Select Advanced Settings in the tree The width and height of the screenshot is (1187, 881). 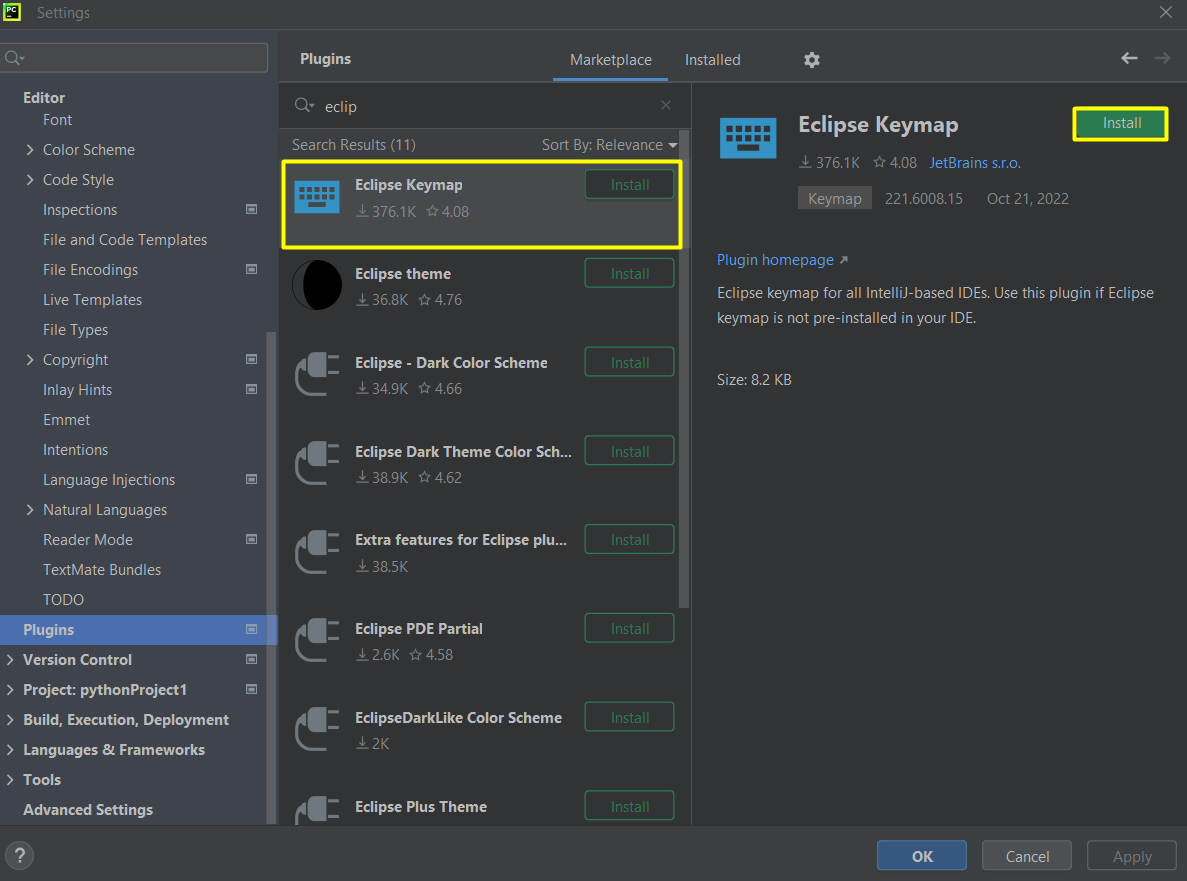click(x=88, y=810)
